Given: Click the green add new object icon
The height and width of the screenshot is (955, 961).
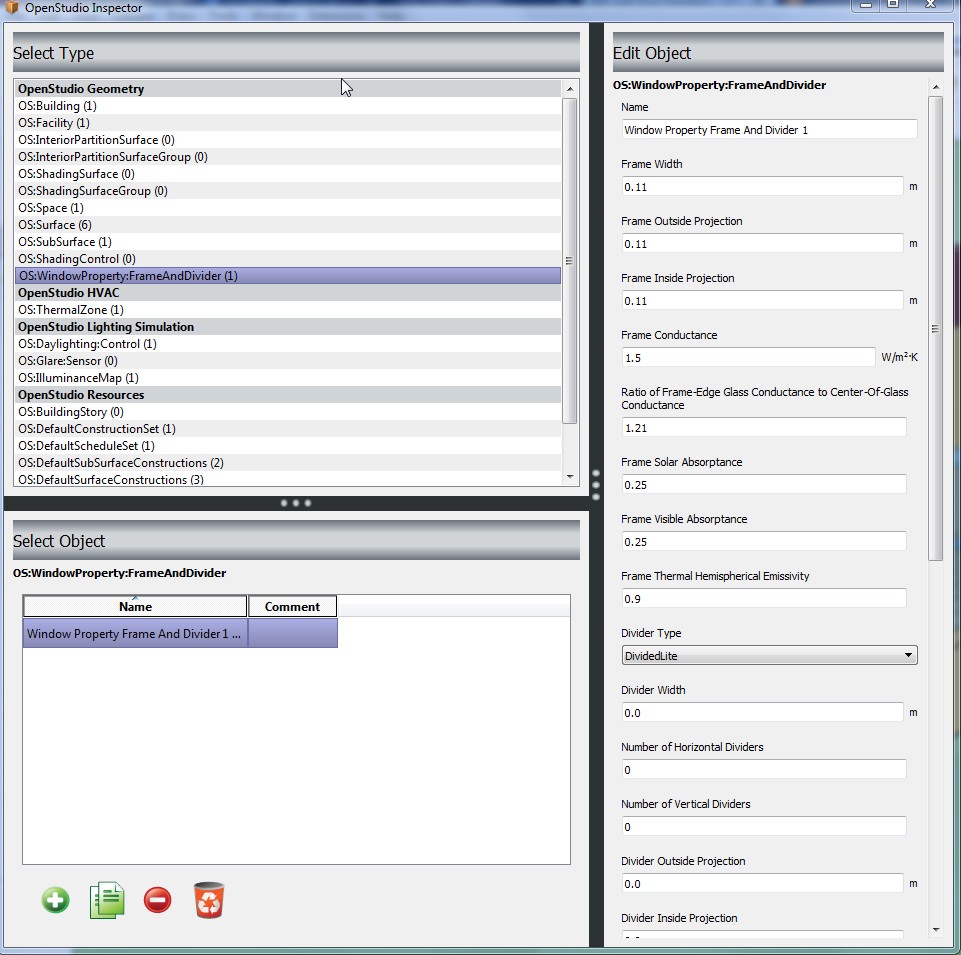Looking at the screenshot, I should (x=55, y=900).
